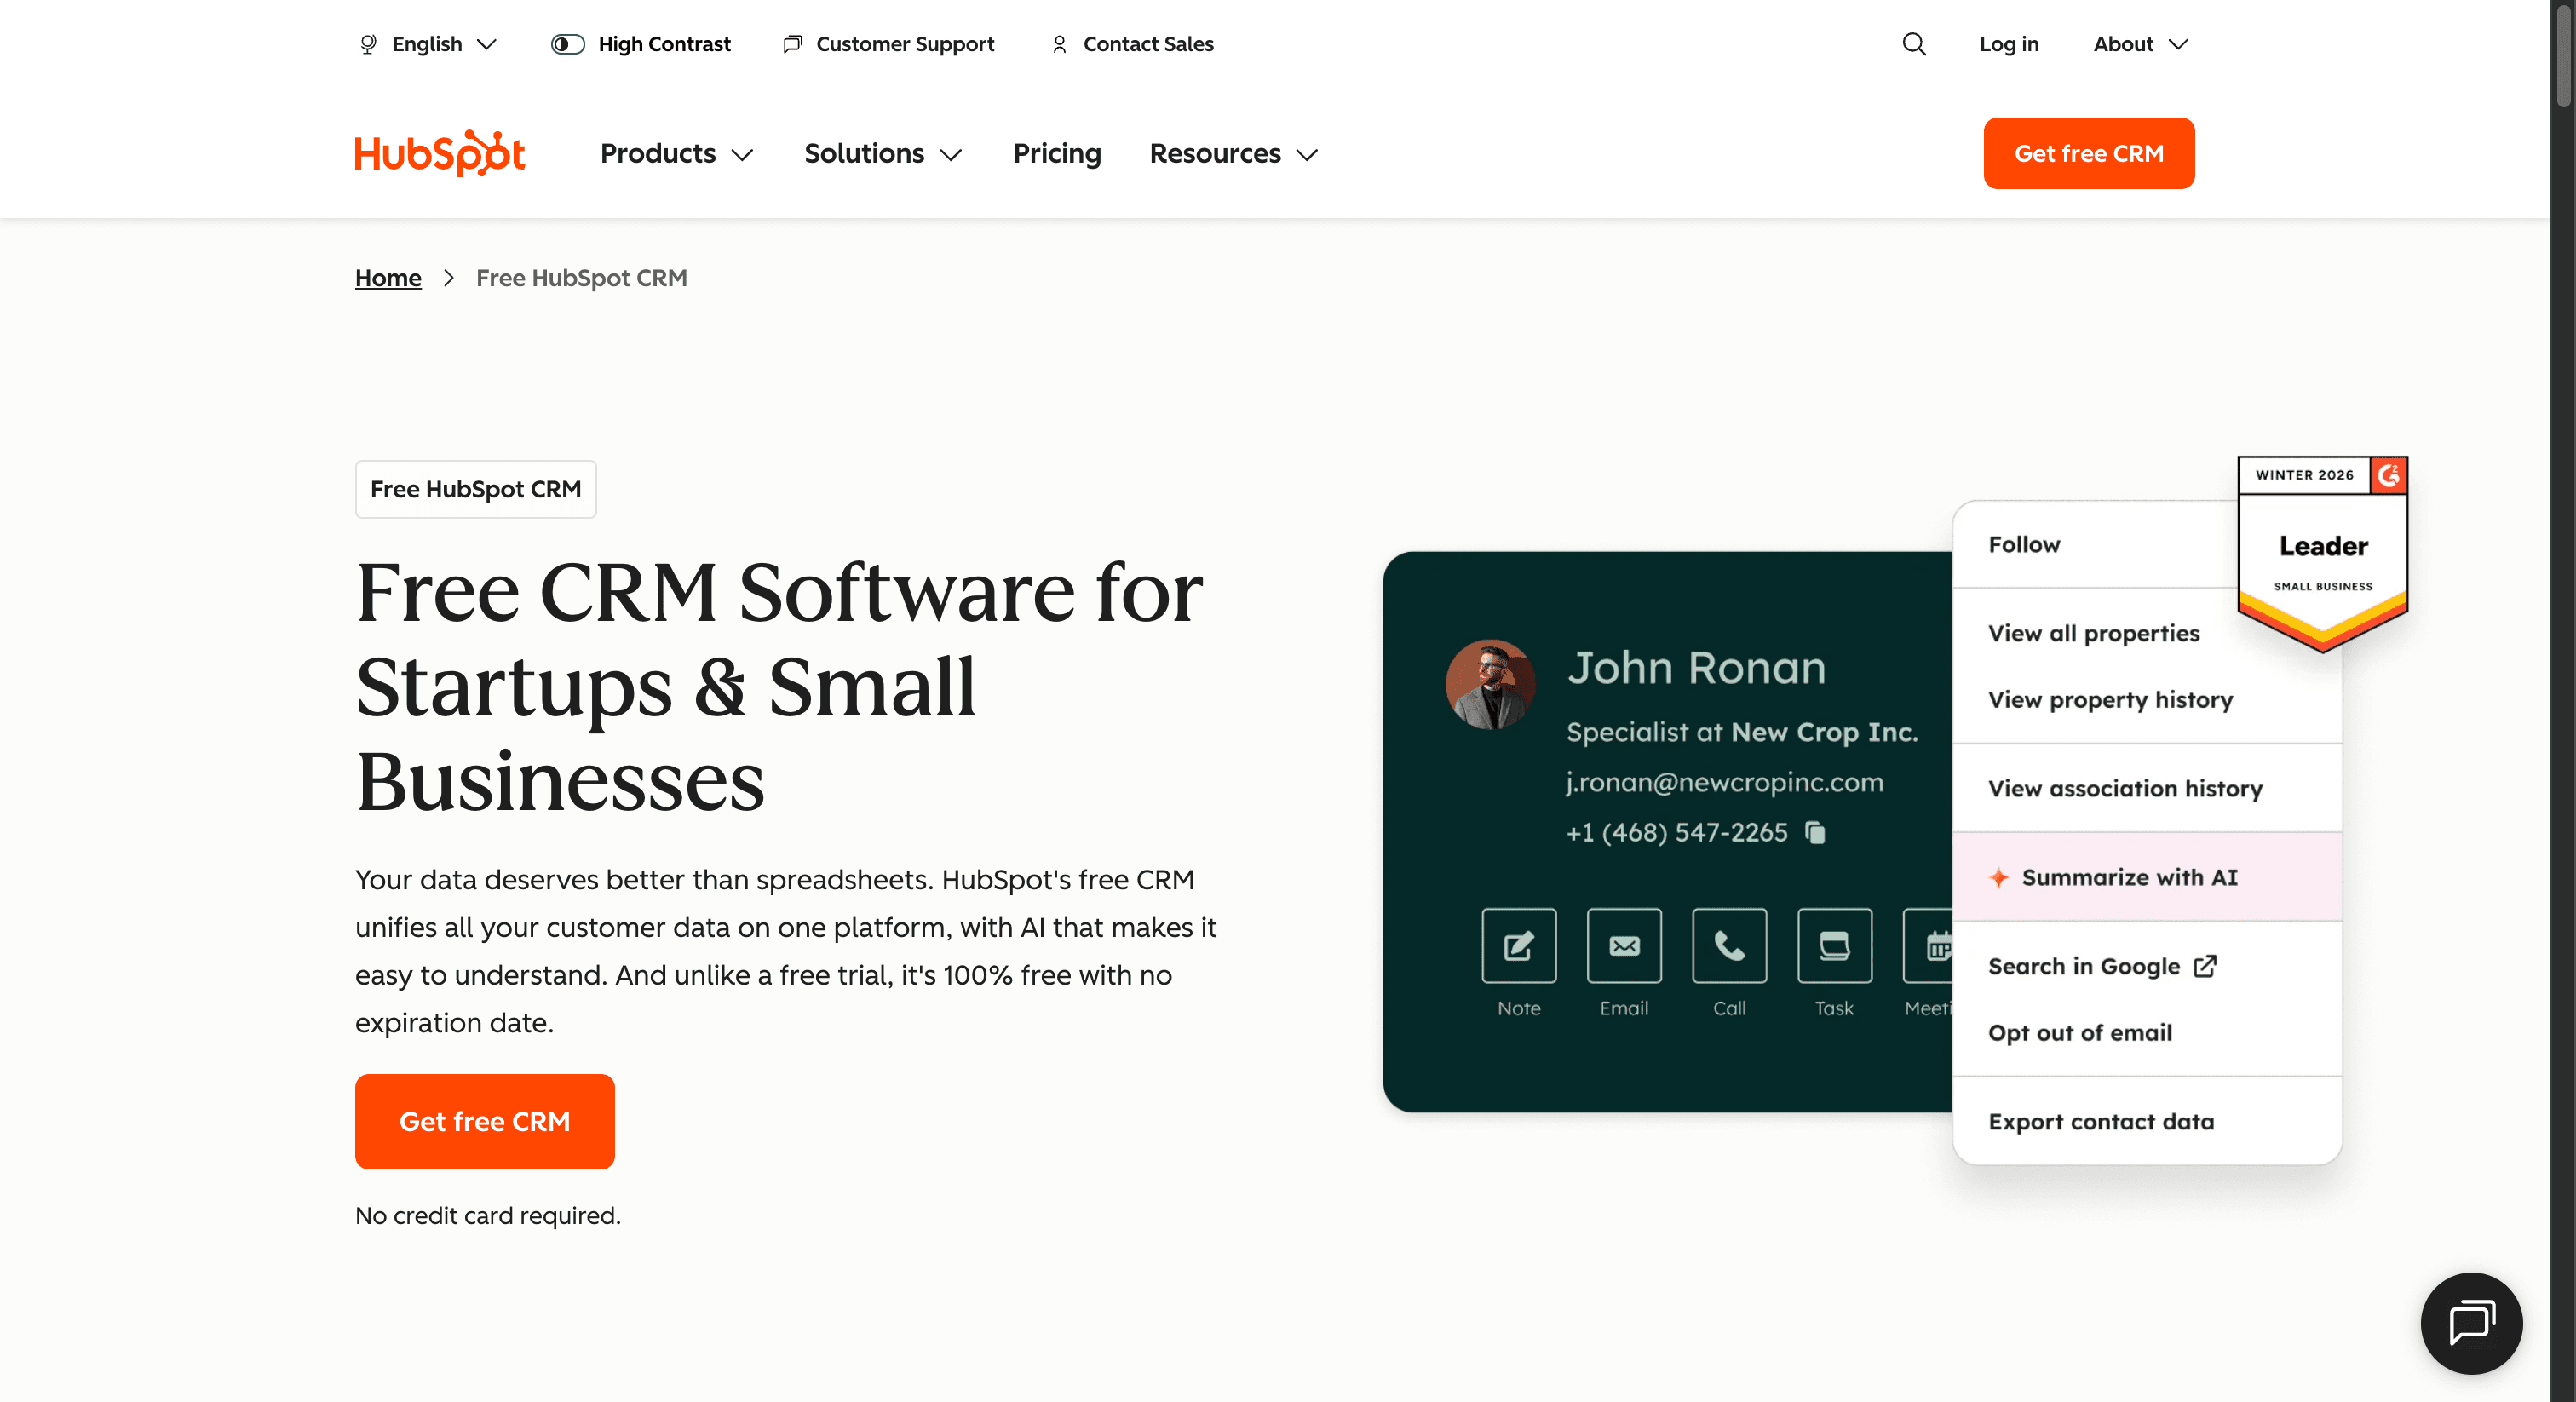The height and width of the screenshot is (1402, 2576).
Task: Select the Email icon on the contact card
Action: (1623, 946)
